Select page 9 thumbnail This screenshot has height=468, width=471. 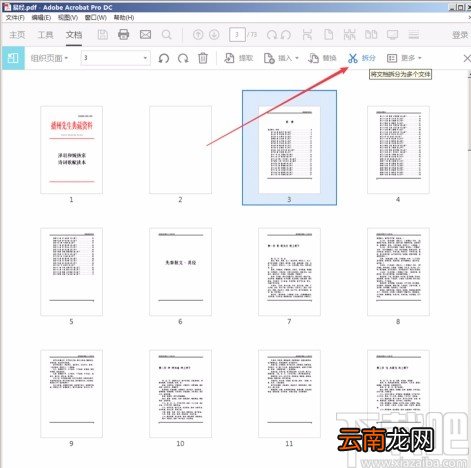click(x=71, y=394)
